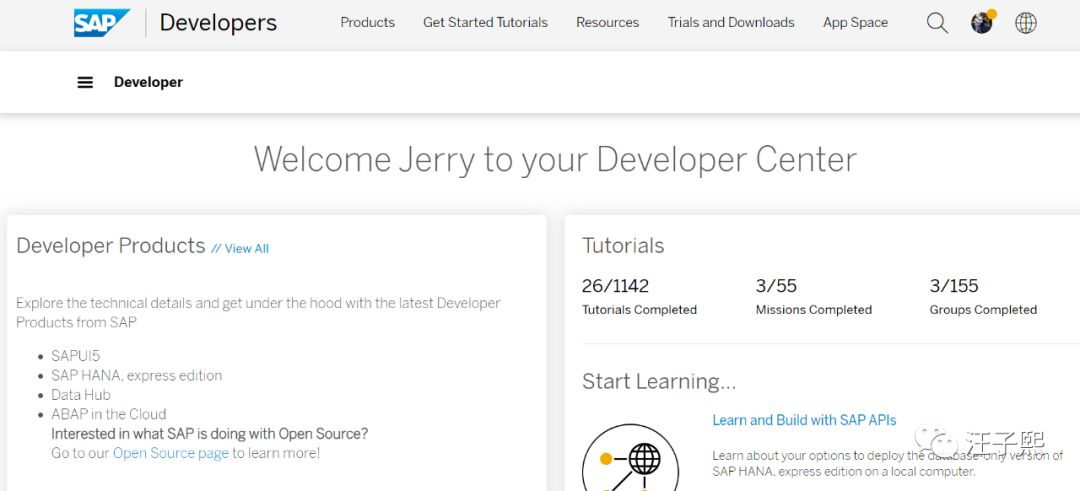1080x491 pixels.
Task: Click the Developers site title
Action: (x=218, y=23)
